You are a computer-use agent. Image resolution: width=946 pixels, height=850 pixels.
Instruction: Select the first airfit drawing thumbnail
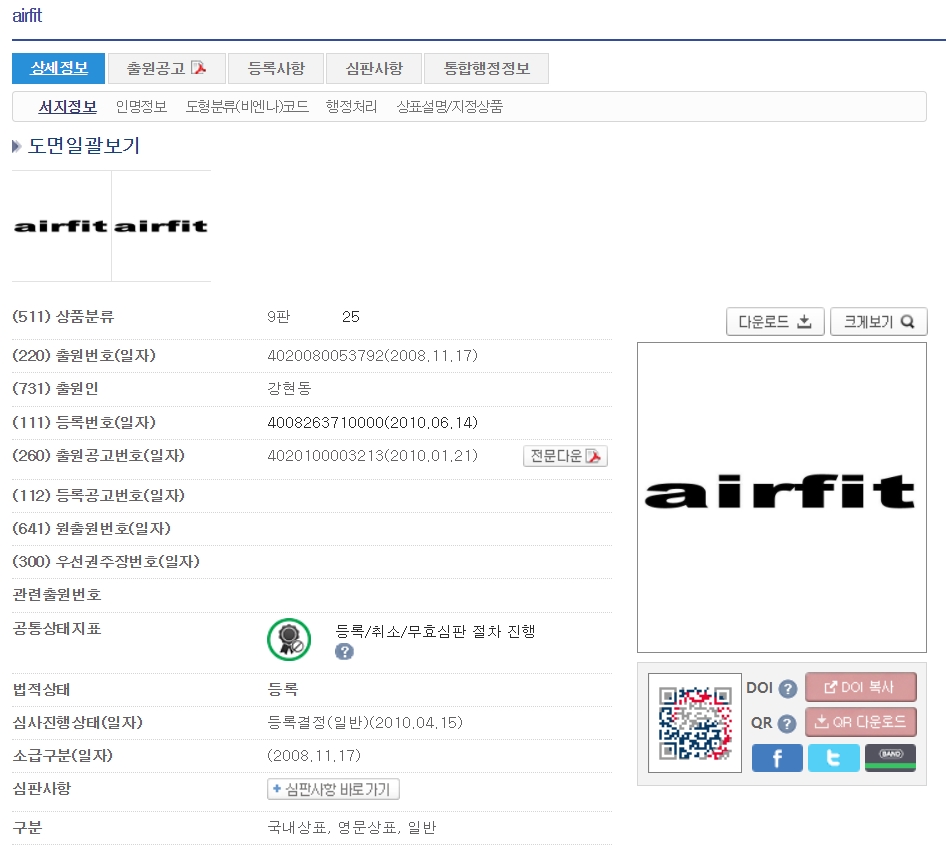pos(61,226)
